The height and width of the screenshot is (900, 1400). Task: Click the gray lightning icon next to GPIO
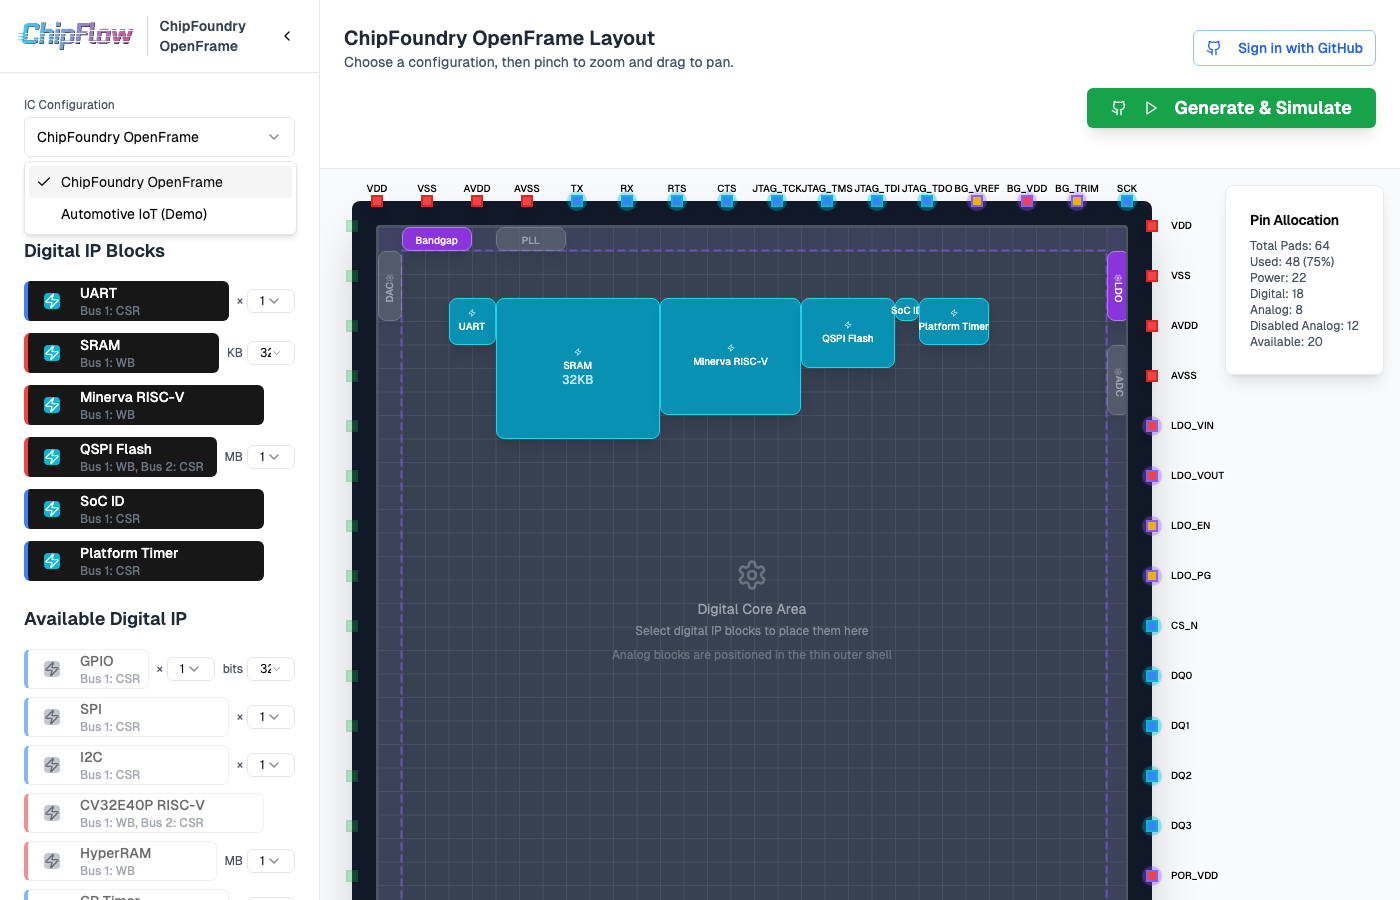pyautogui.click(x=52, y=669)
